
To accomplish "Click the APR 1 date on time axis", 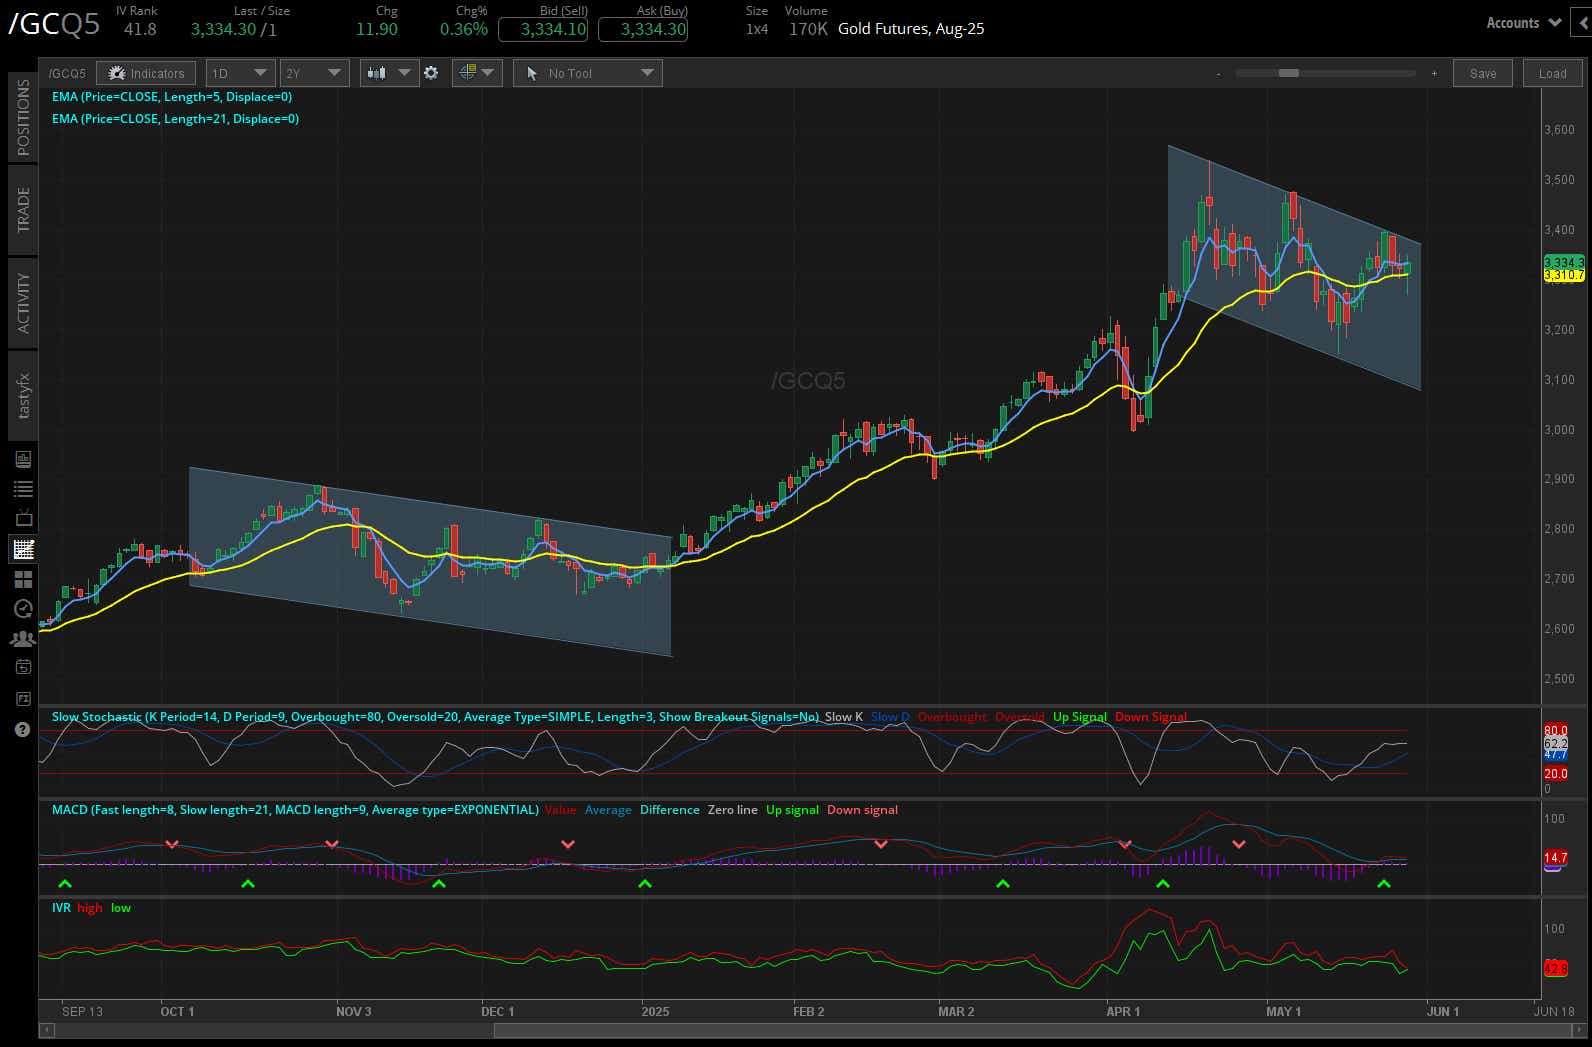I will (1123, 1011).
